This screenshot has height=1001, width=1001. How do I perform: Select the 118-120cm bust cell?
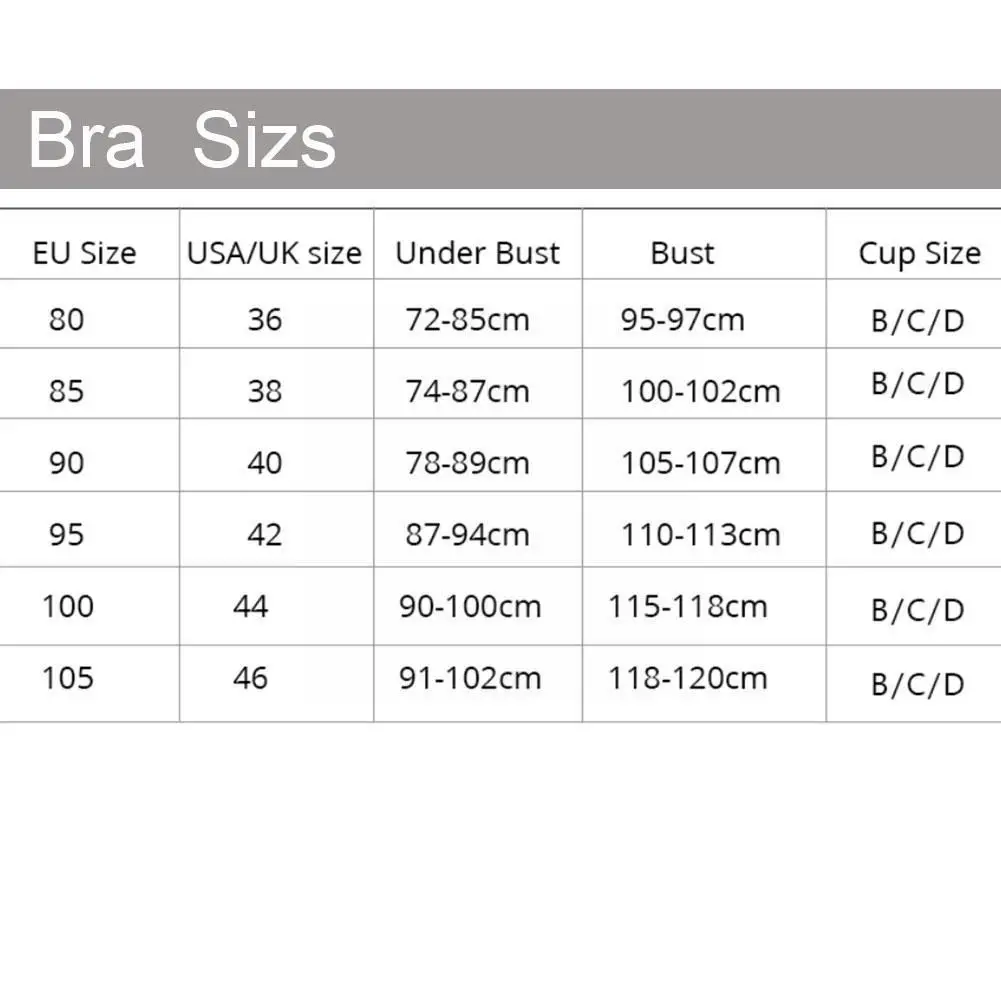tap(688, 678)
